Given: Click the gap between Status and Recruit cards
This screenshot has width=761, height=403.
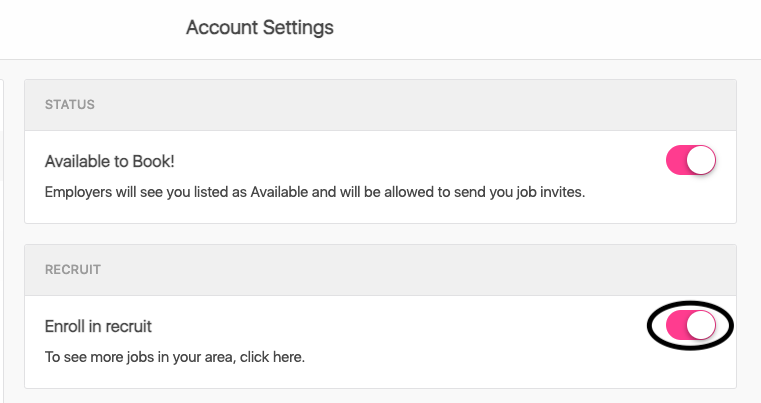Looking at the screenshot, I should coord(380,234).
